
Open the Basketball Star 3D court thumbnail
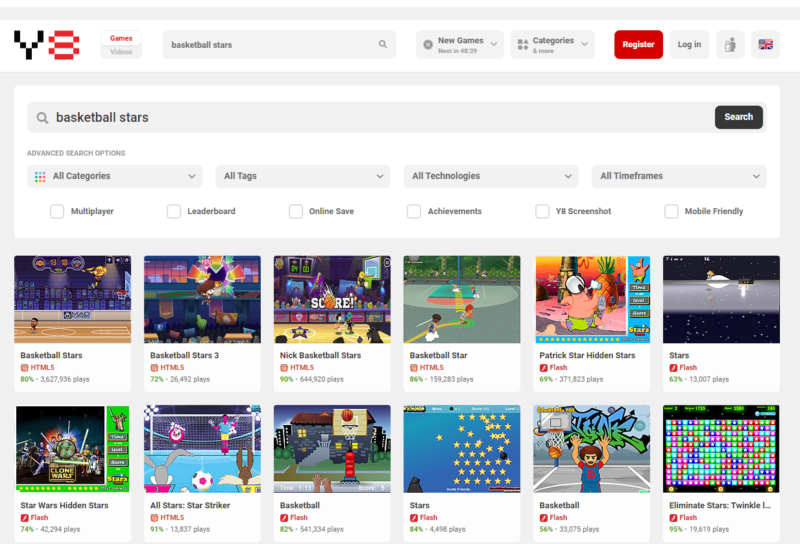click(462, 300)
